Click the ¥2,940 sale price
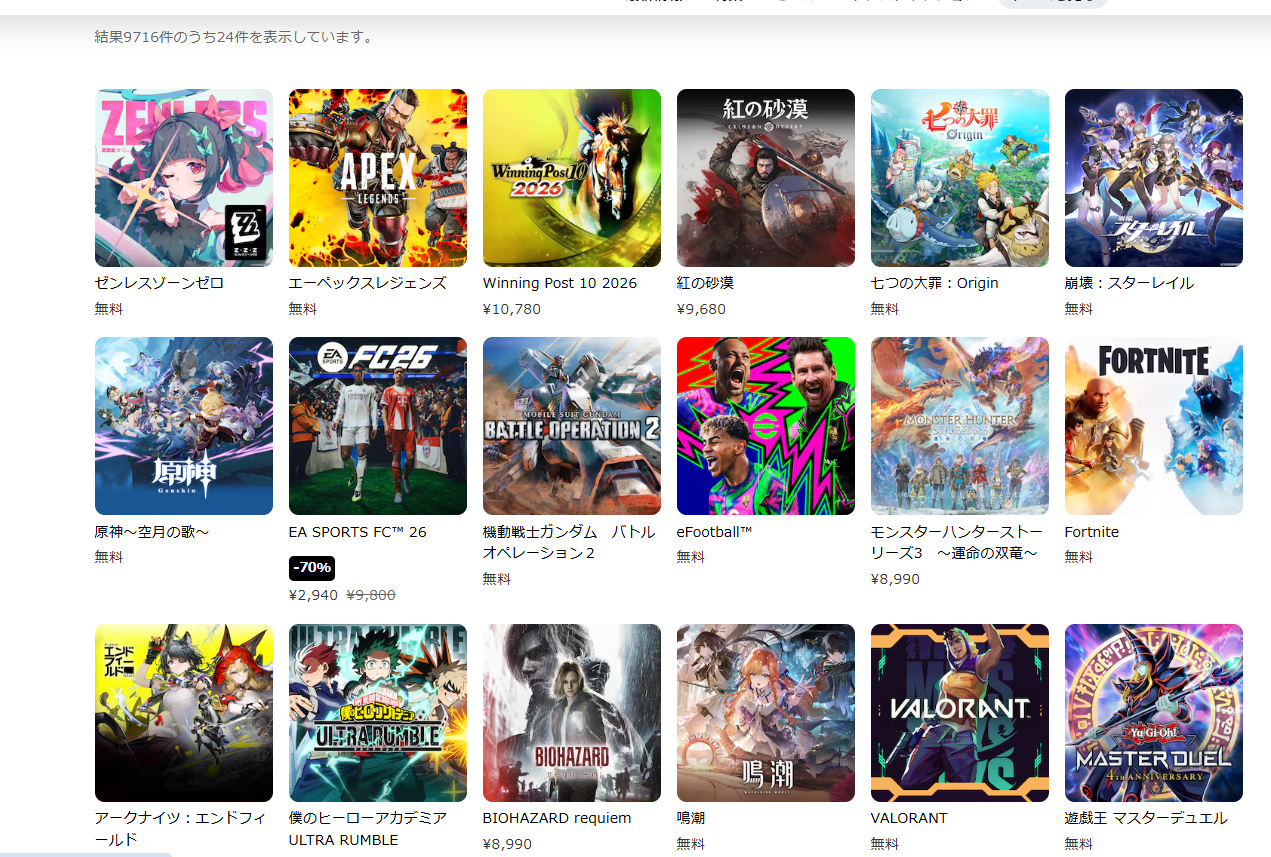Screen dimensions: 1271x857 [313, 595]
